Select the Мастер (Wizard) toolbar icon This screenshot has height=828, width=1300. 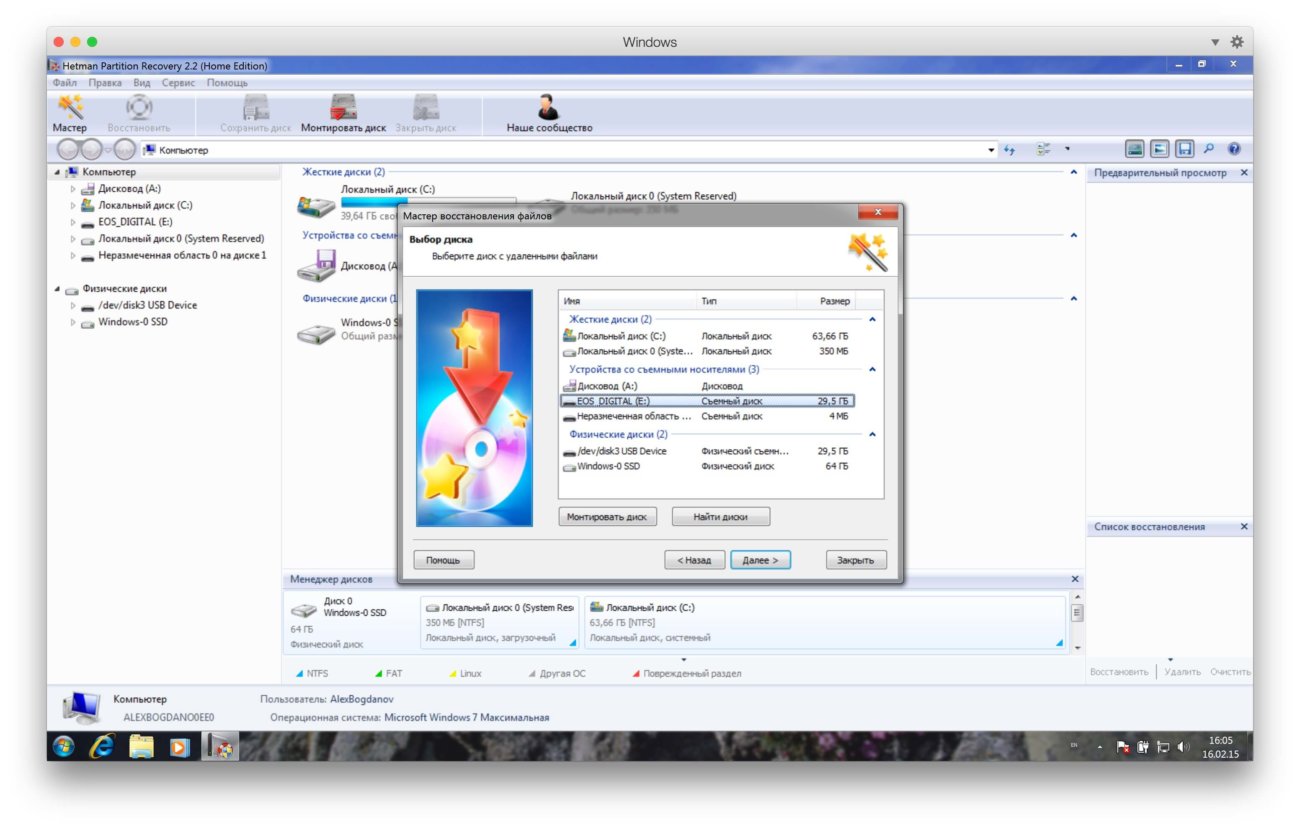[x=70, y=110]
